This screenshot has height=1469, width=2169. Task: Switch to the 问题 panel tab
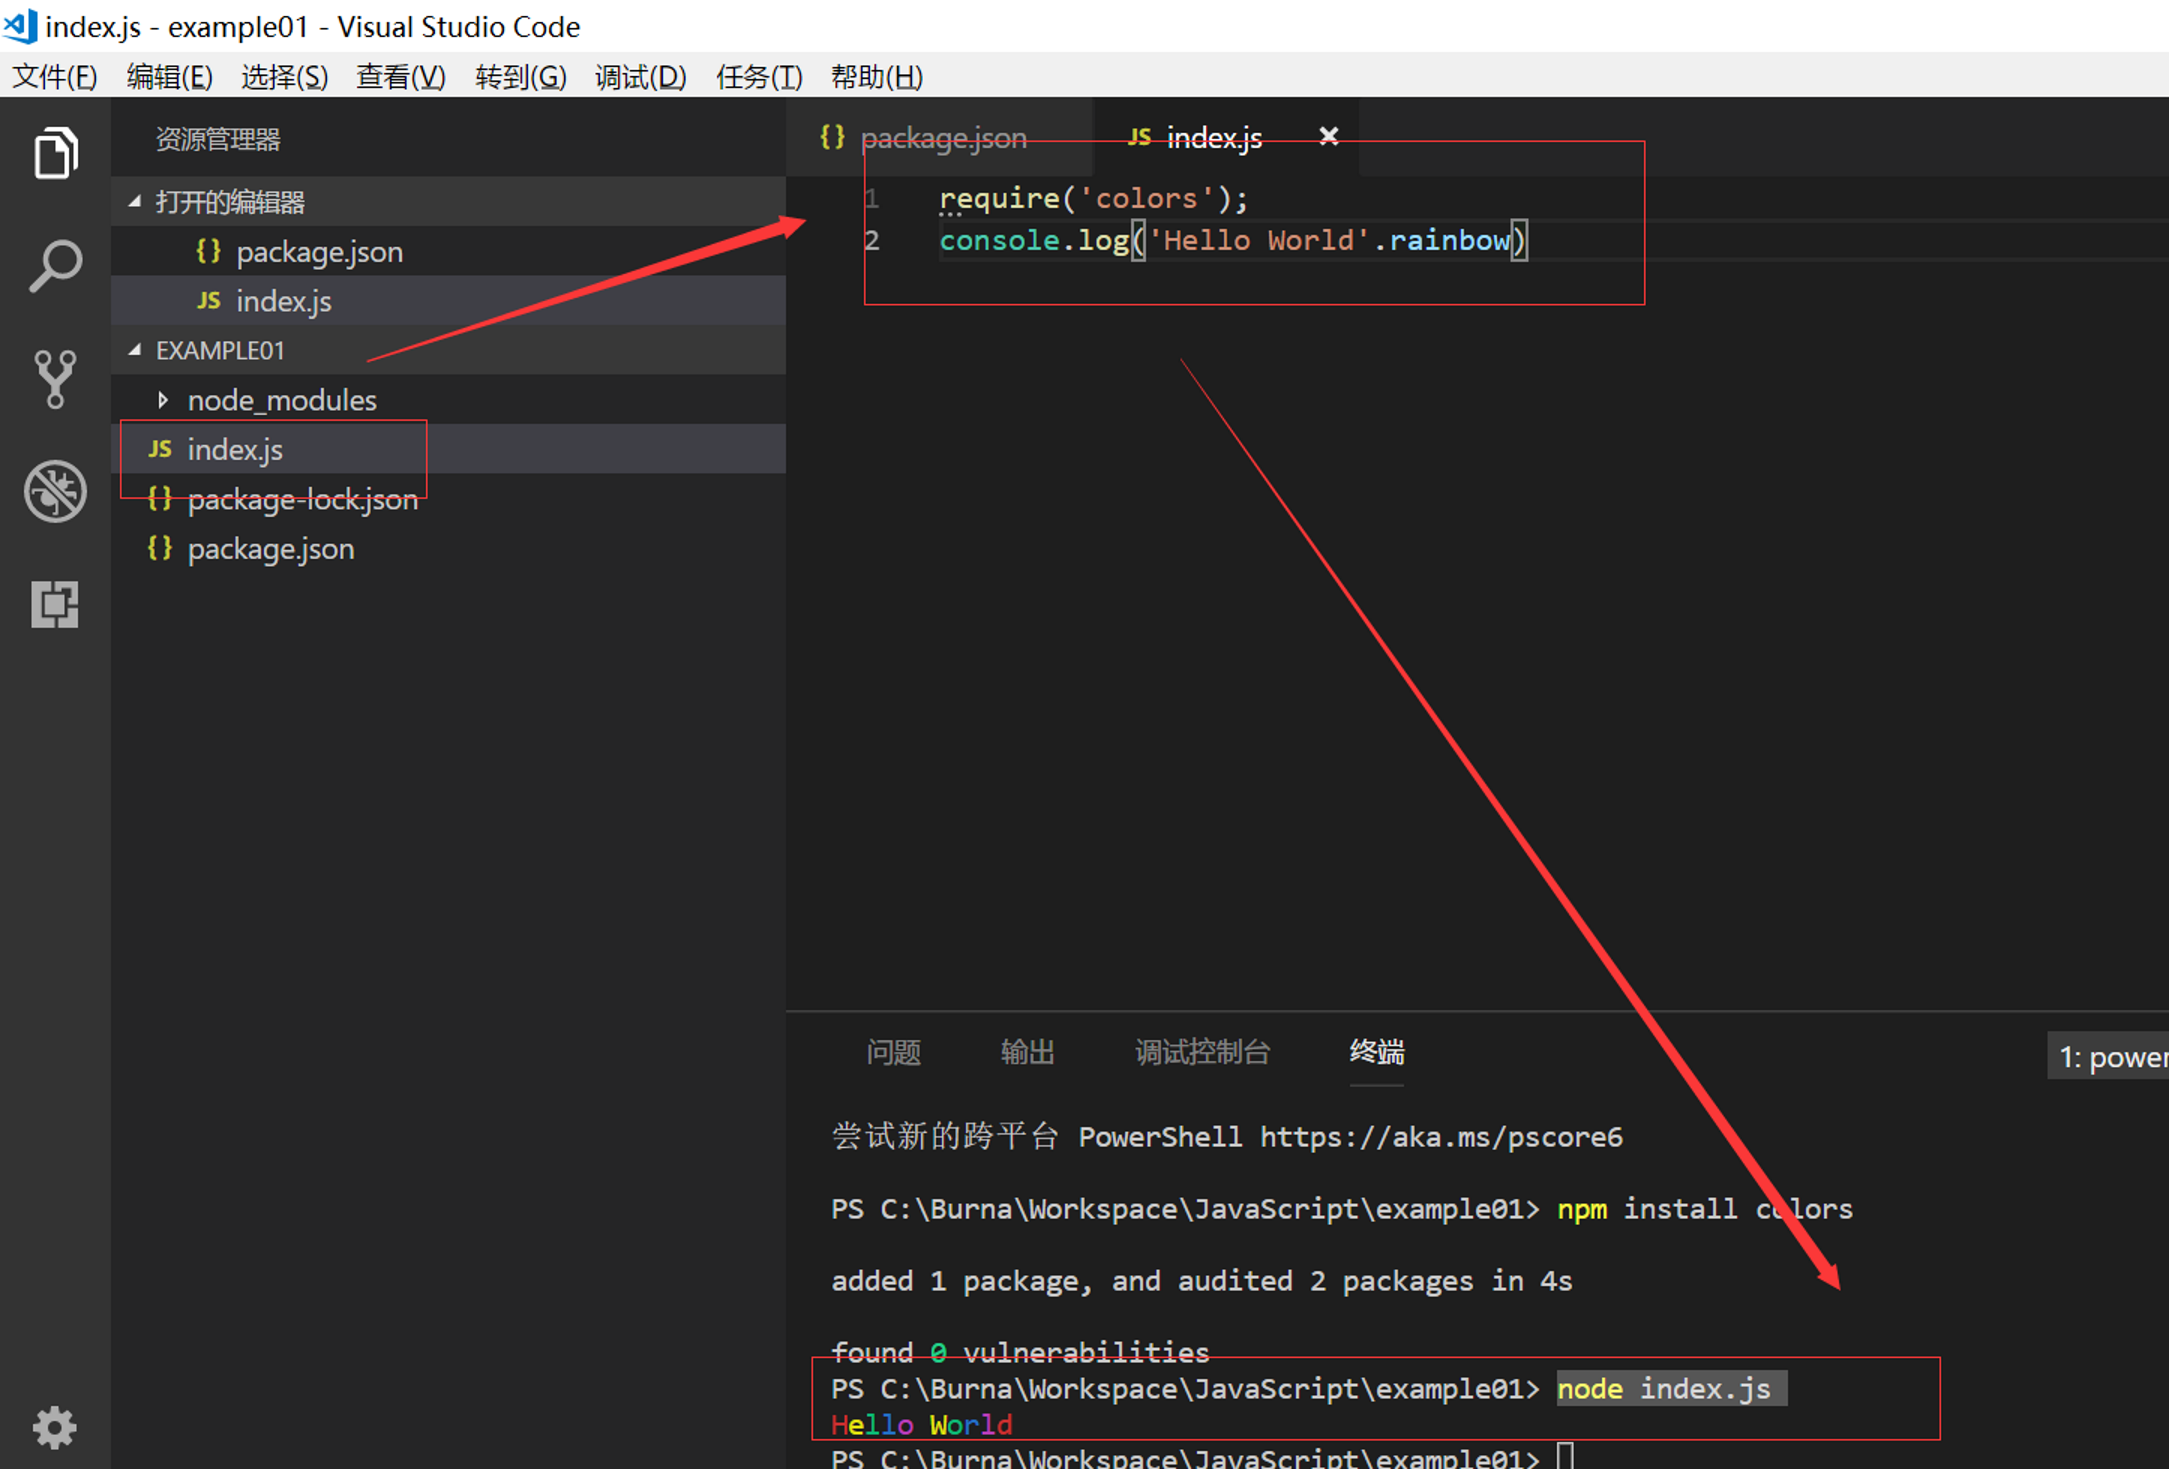point(893,1052)
